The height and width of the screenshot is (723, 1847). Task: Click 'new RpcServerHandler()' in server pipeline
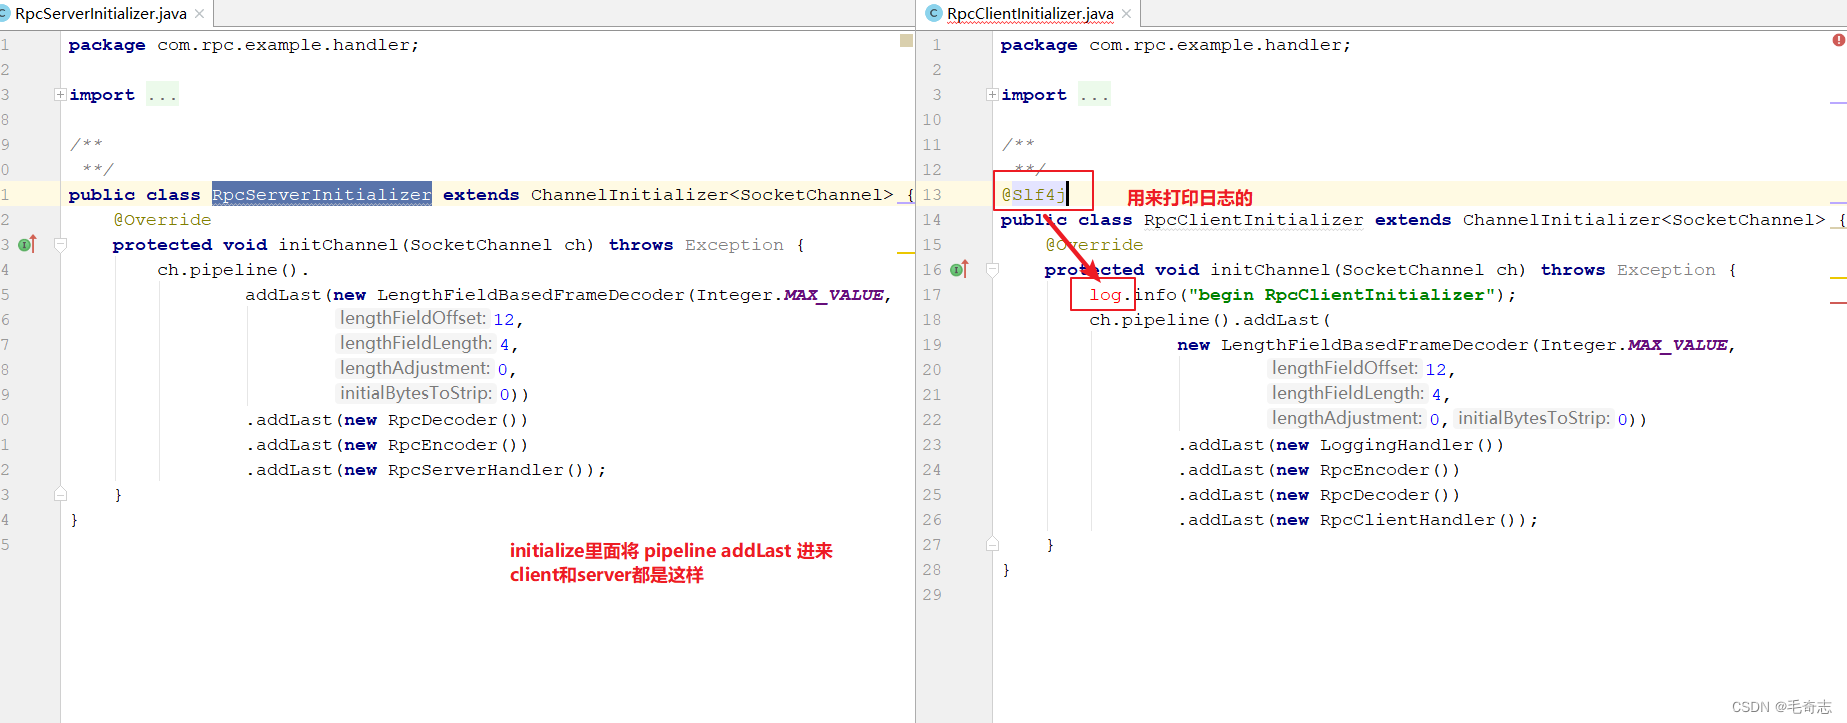coord(469,470)
